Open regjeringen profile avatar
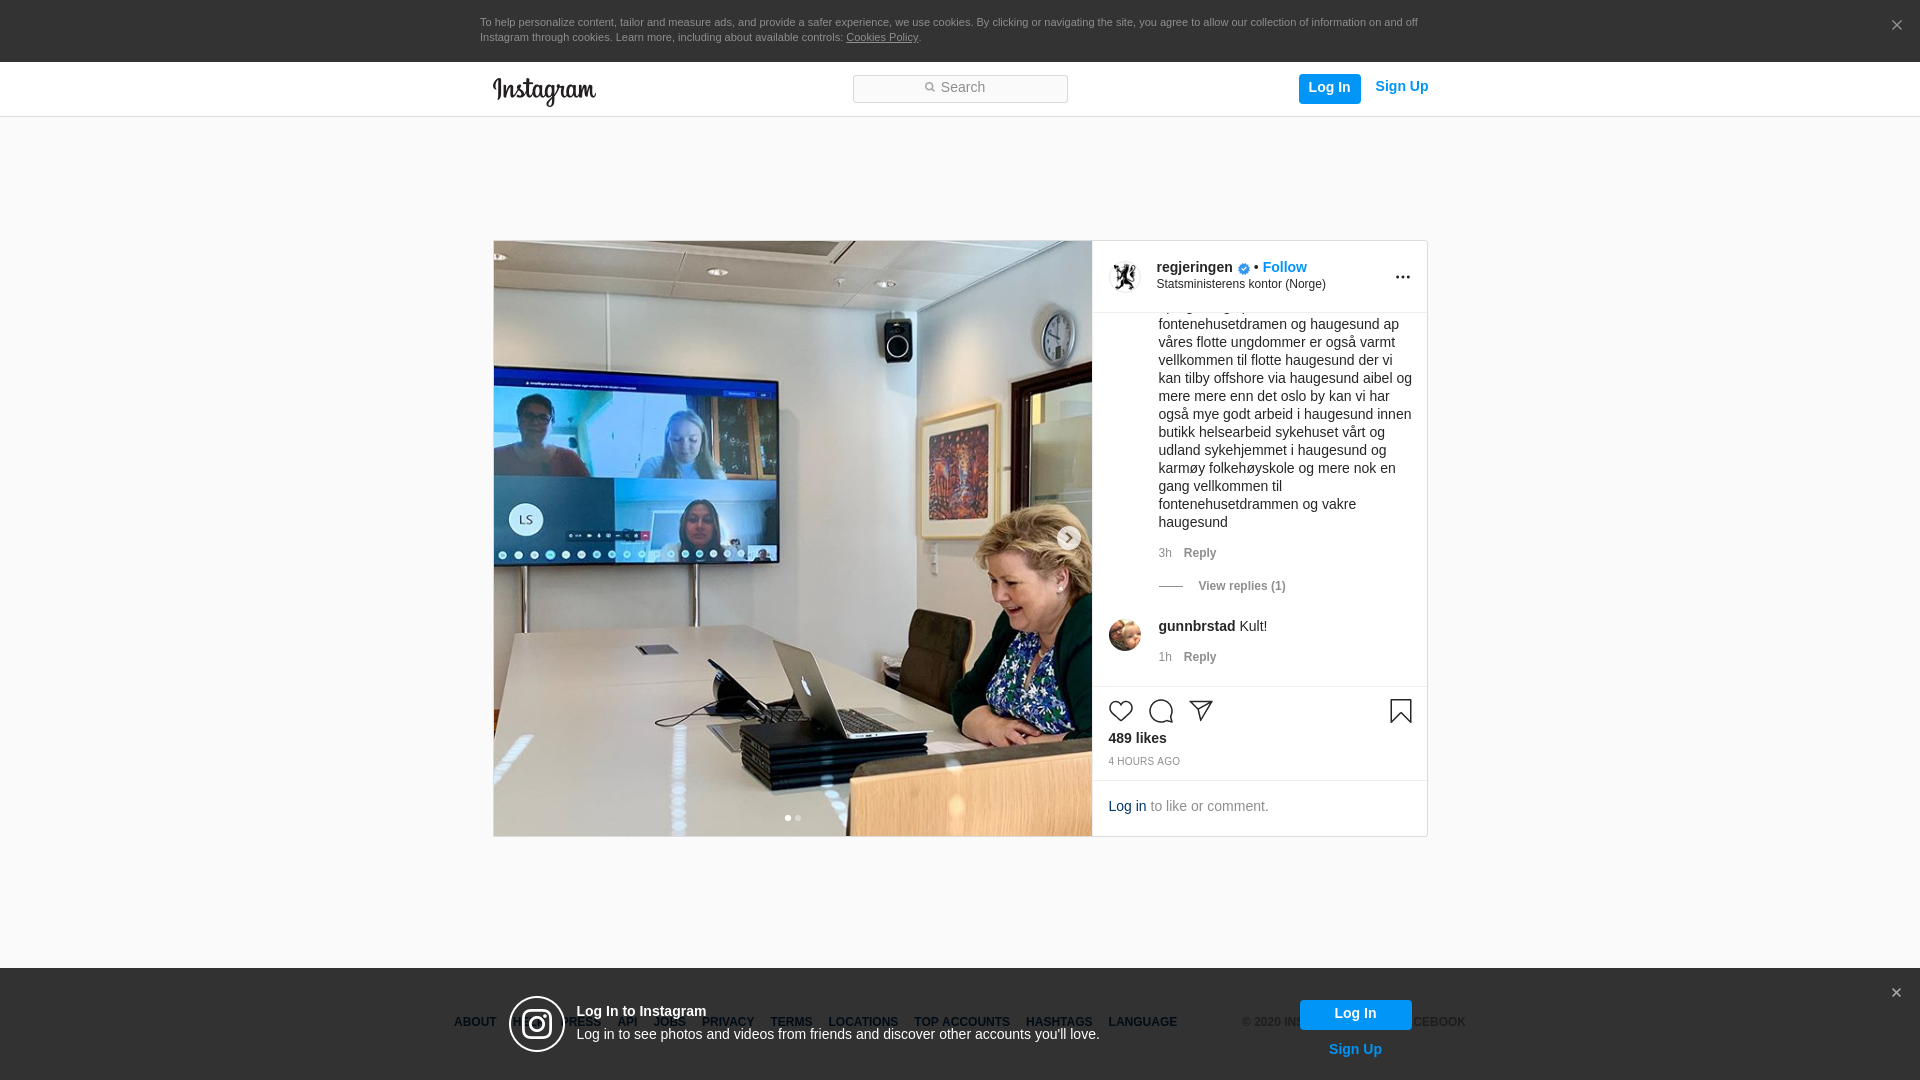Image resolution: width=1920 pixels, height=1080 pixels. coord(1125,276)
